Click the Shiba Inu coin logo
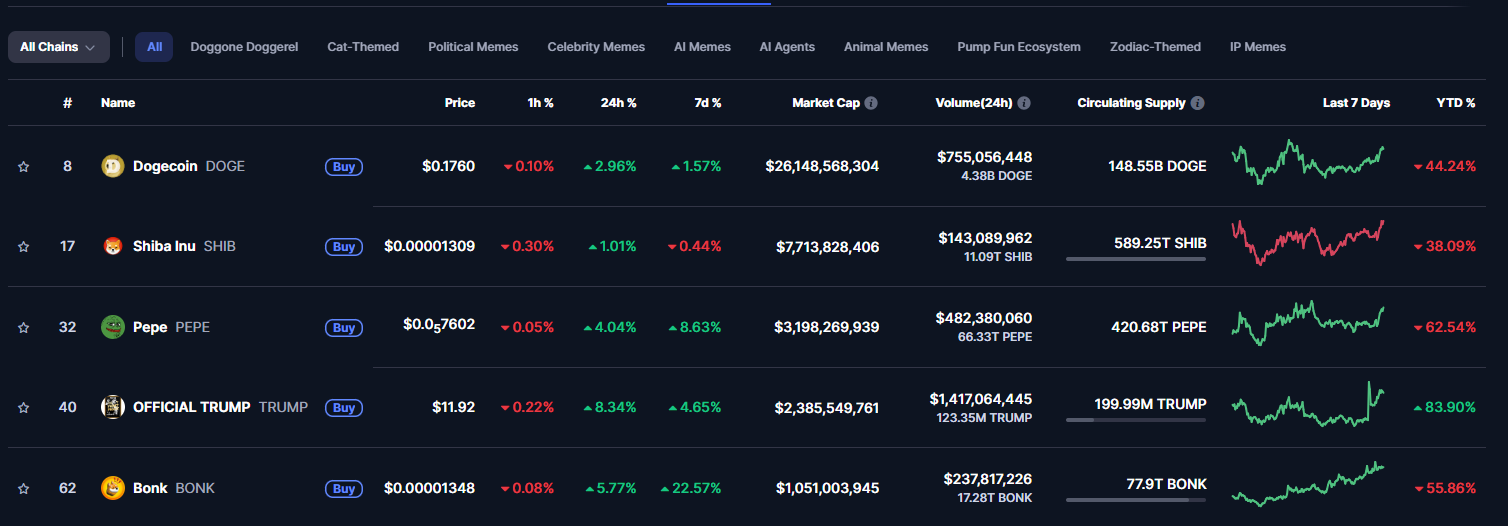1508x526 pixels. tap(113, 246)
